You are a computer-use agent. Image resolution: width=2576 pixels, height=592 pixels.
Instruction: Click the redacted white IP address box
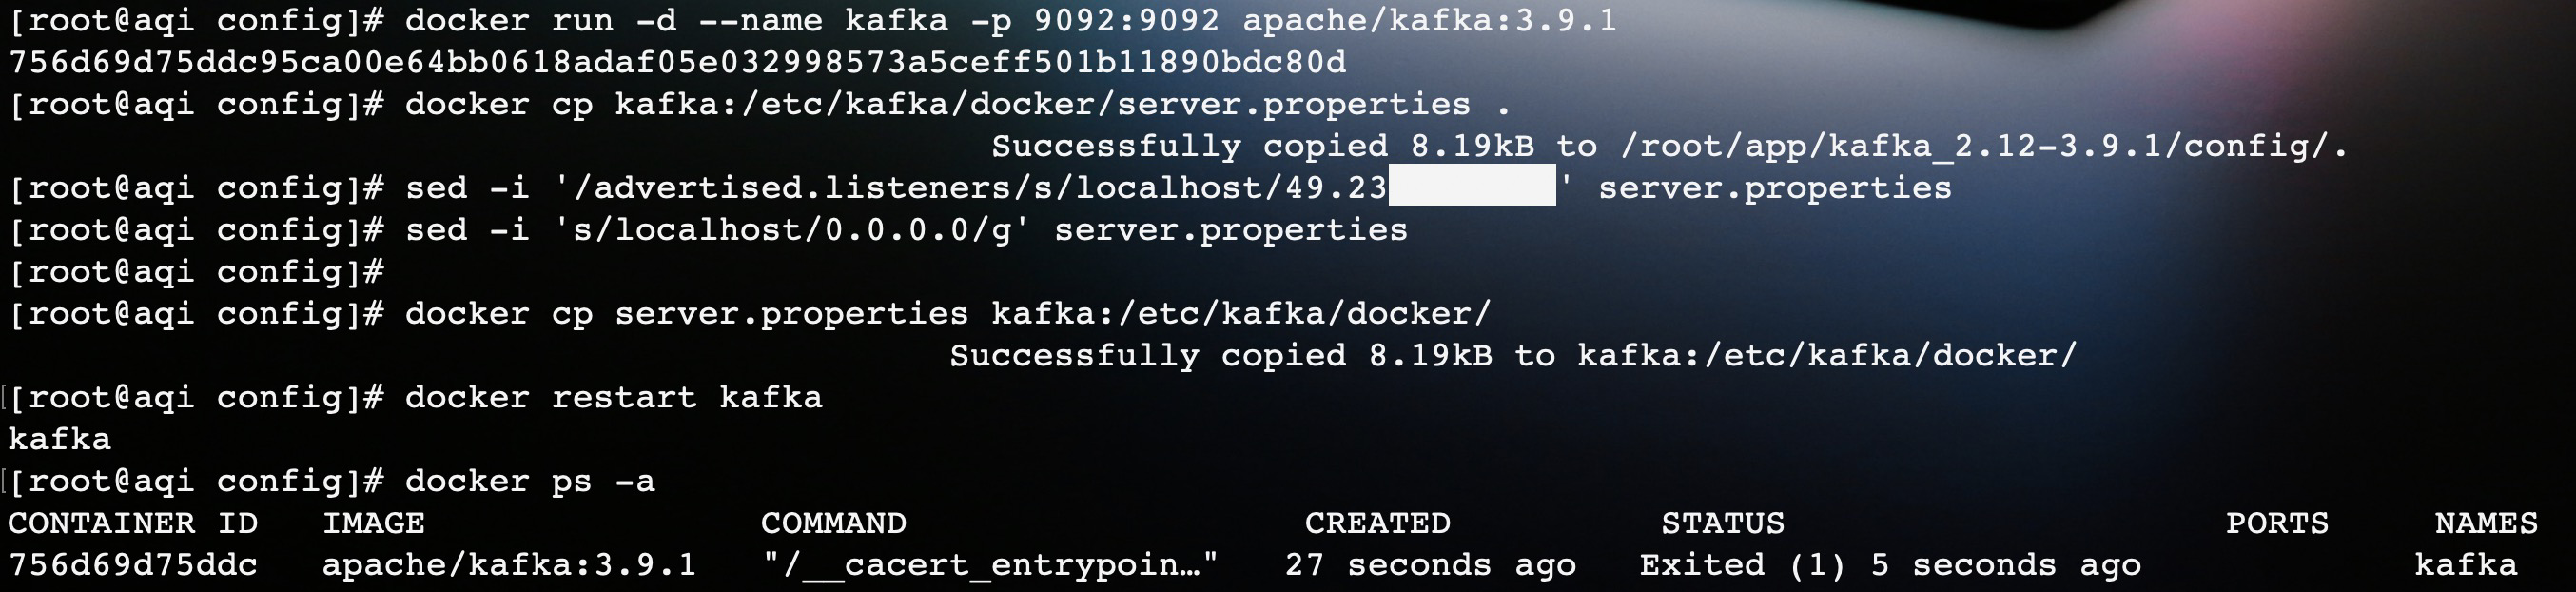1472,185
